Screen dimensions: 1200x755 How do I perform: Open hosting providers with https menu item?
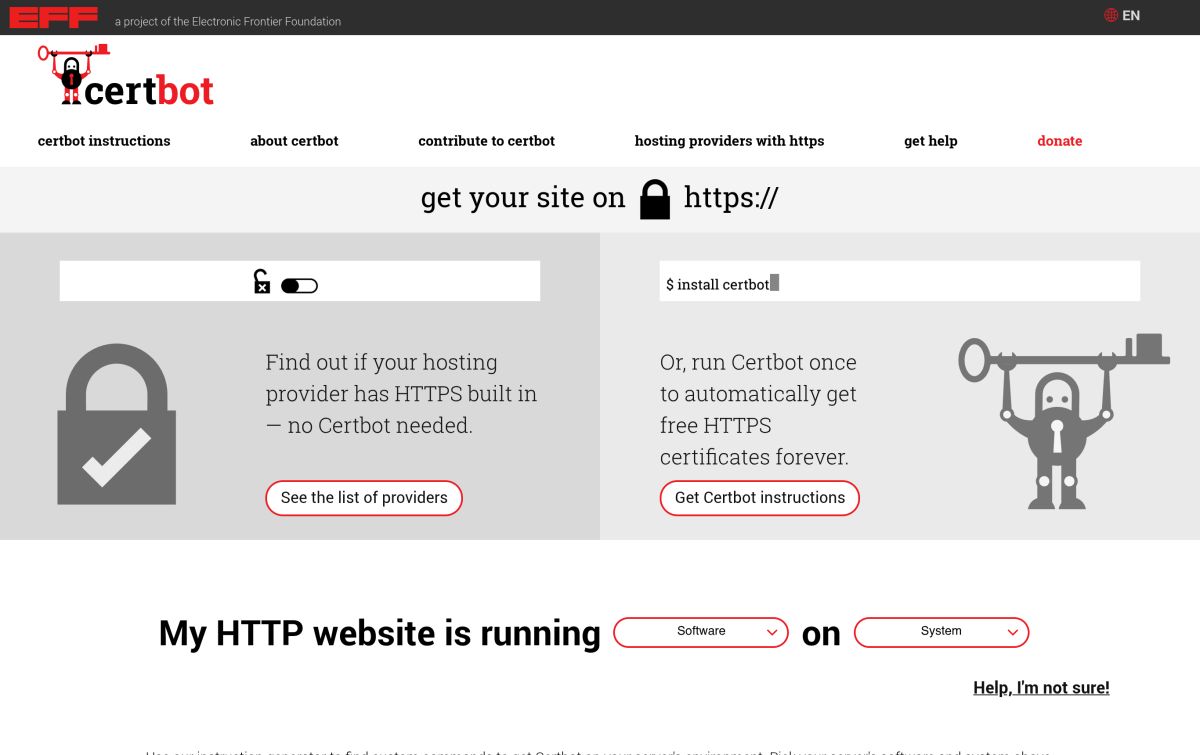point(729,141)
